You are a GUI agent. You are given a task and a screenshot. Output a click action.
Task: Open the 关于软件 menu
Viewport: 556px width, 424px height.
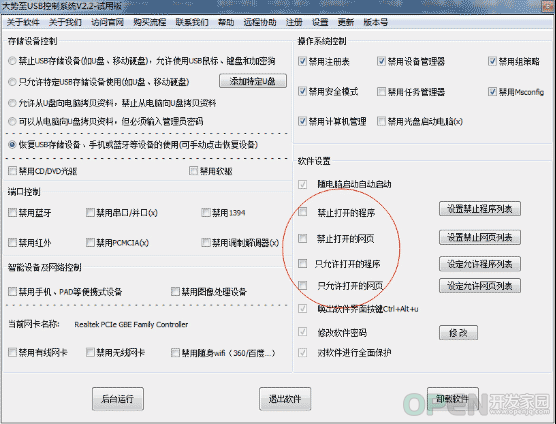click(x=23, y=22)
